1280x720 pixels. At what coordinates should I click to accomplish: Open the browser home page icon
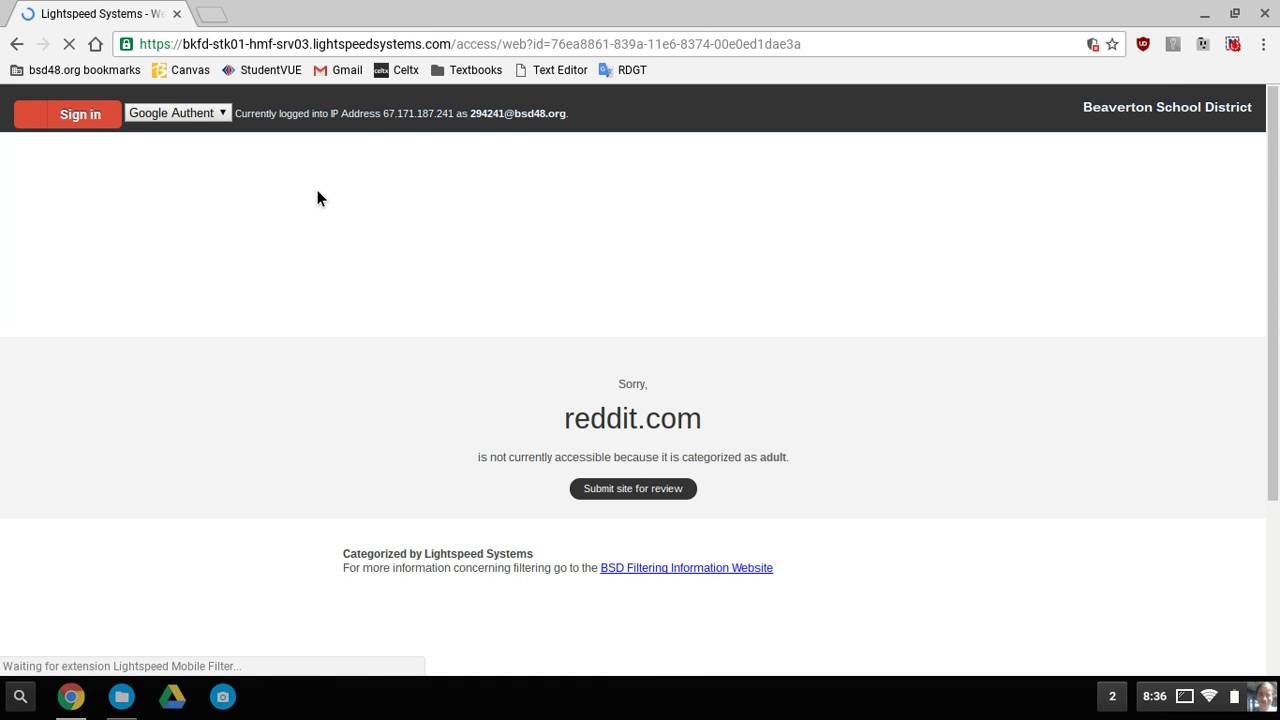coord(95,44)
